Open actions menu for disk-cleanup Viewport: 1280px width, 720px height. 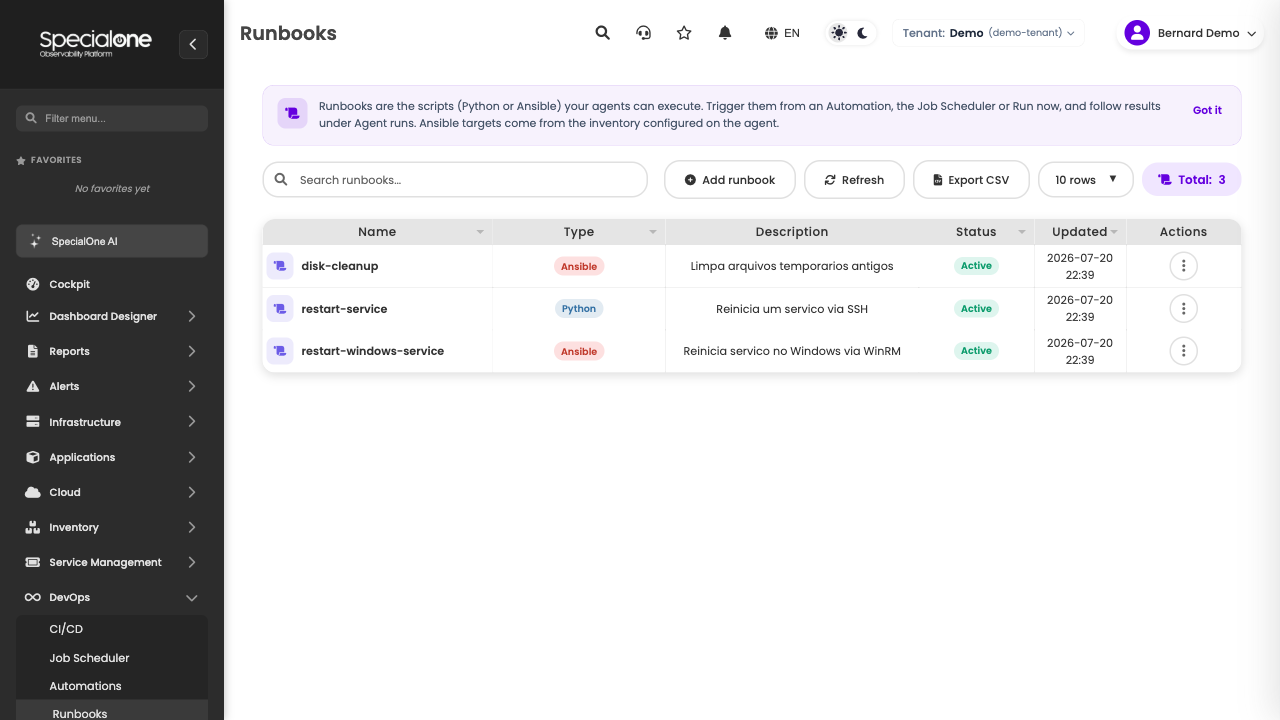tap(1183, 266)
